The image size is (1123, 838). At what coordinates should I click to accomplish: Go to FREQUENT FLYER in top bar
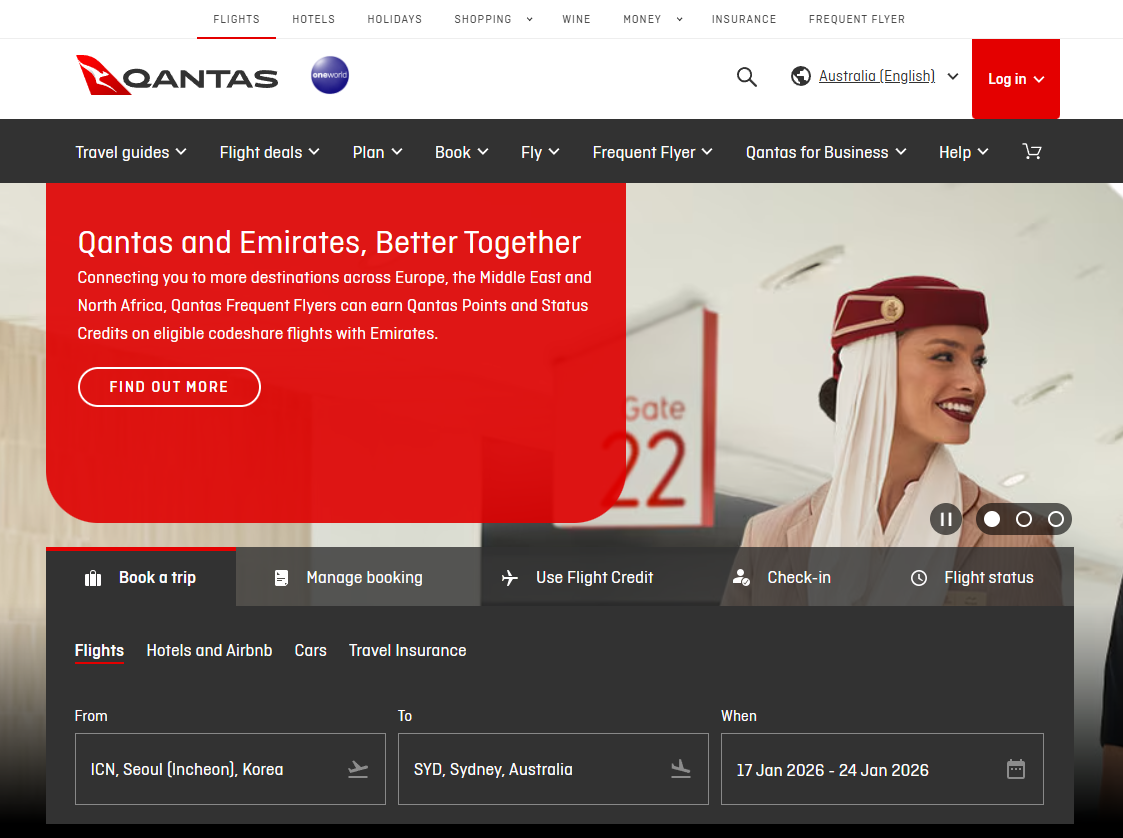[857, 19]
